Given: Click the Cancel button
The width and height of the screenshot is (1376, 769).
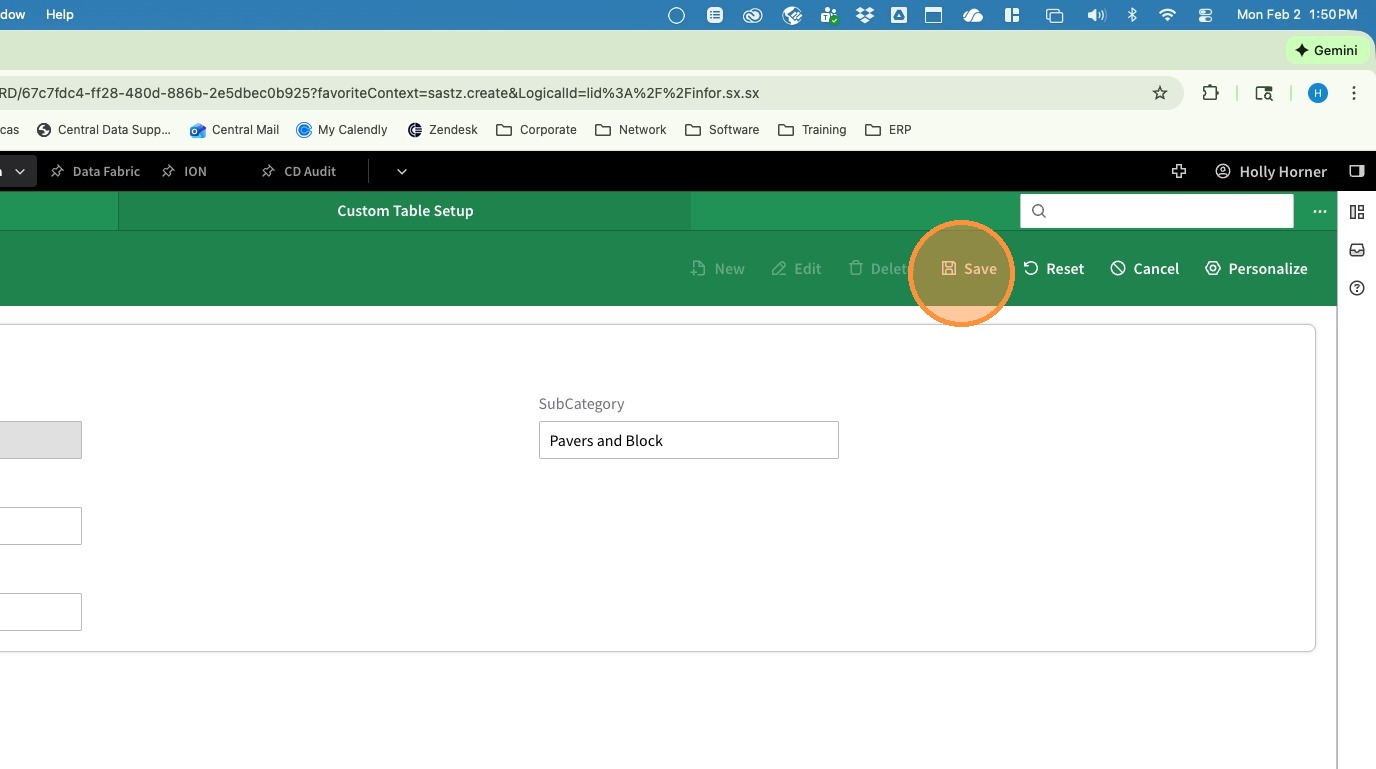Looking at the screenshot, I should click(1145, 268).
